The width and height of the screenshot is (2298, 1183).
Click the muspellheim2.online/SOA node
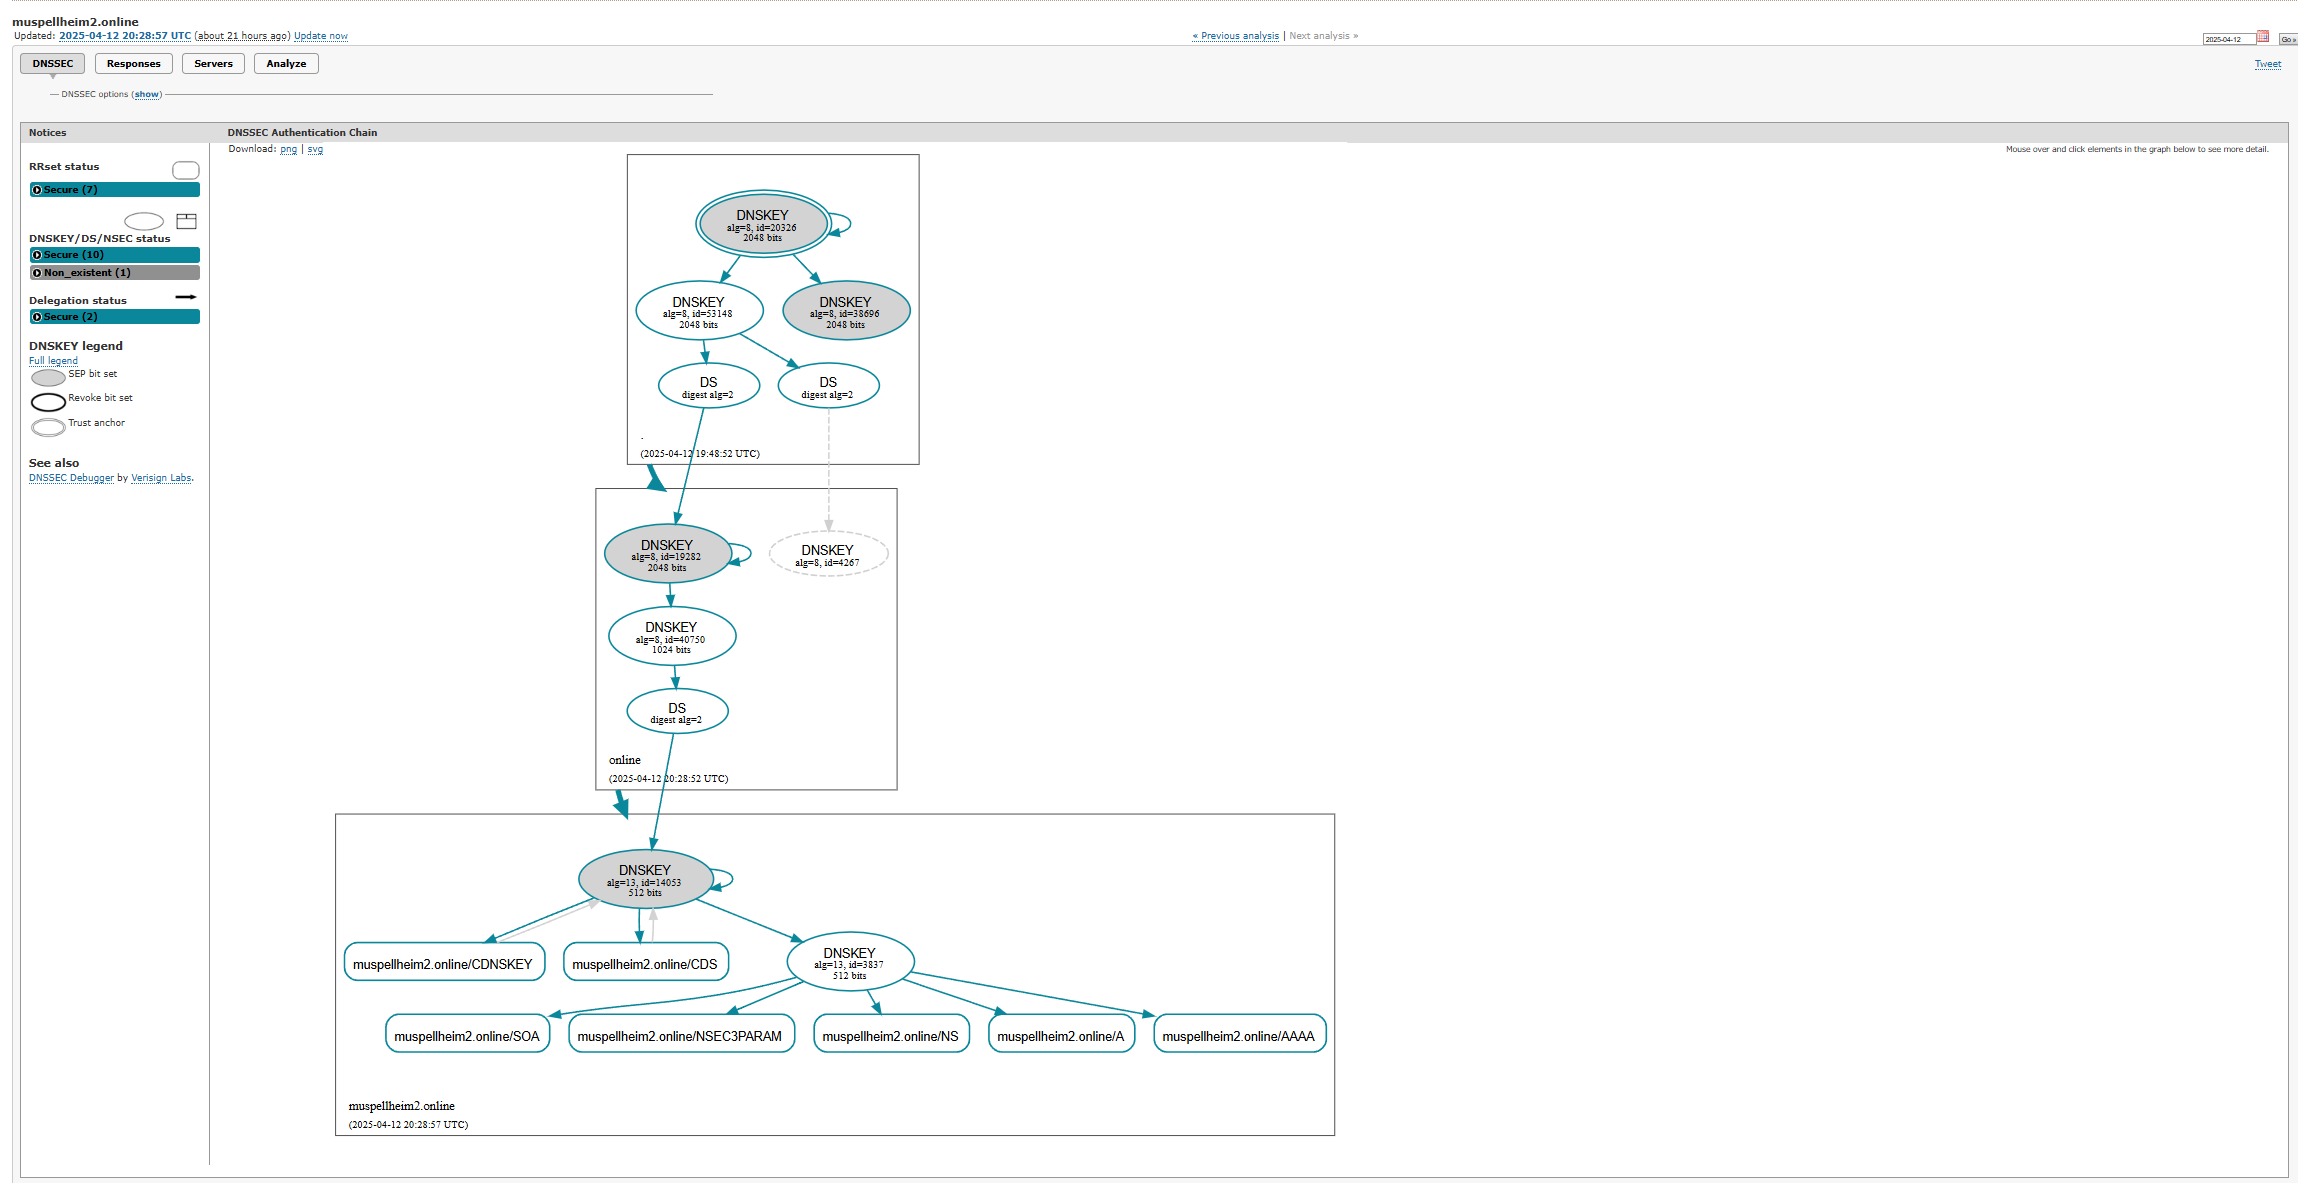[x=467, y=1034]
